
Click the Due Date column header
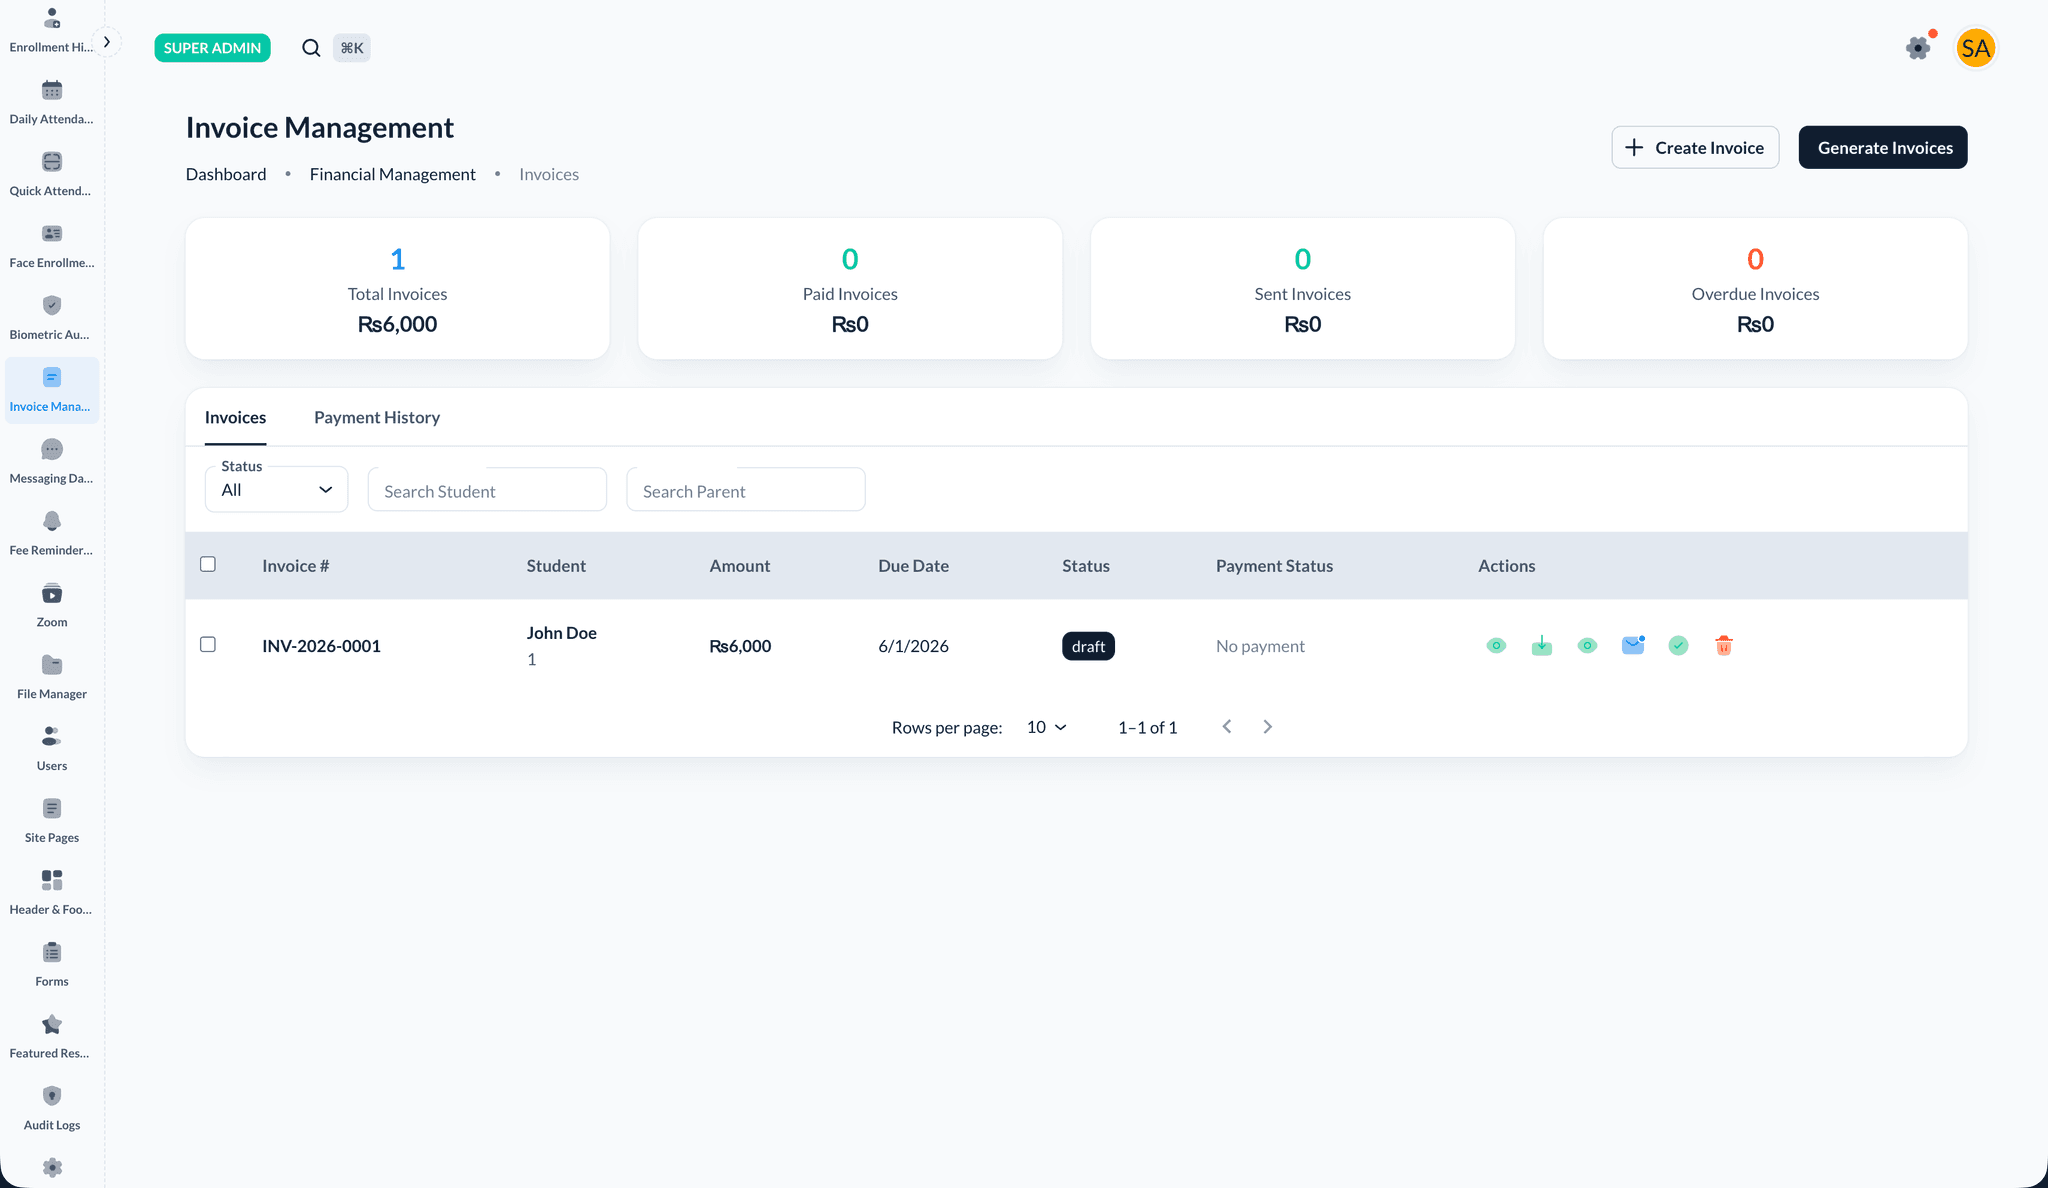(x=913, y=566)
